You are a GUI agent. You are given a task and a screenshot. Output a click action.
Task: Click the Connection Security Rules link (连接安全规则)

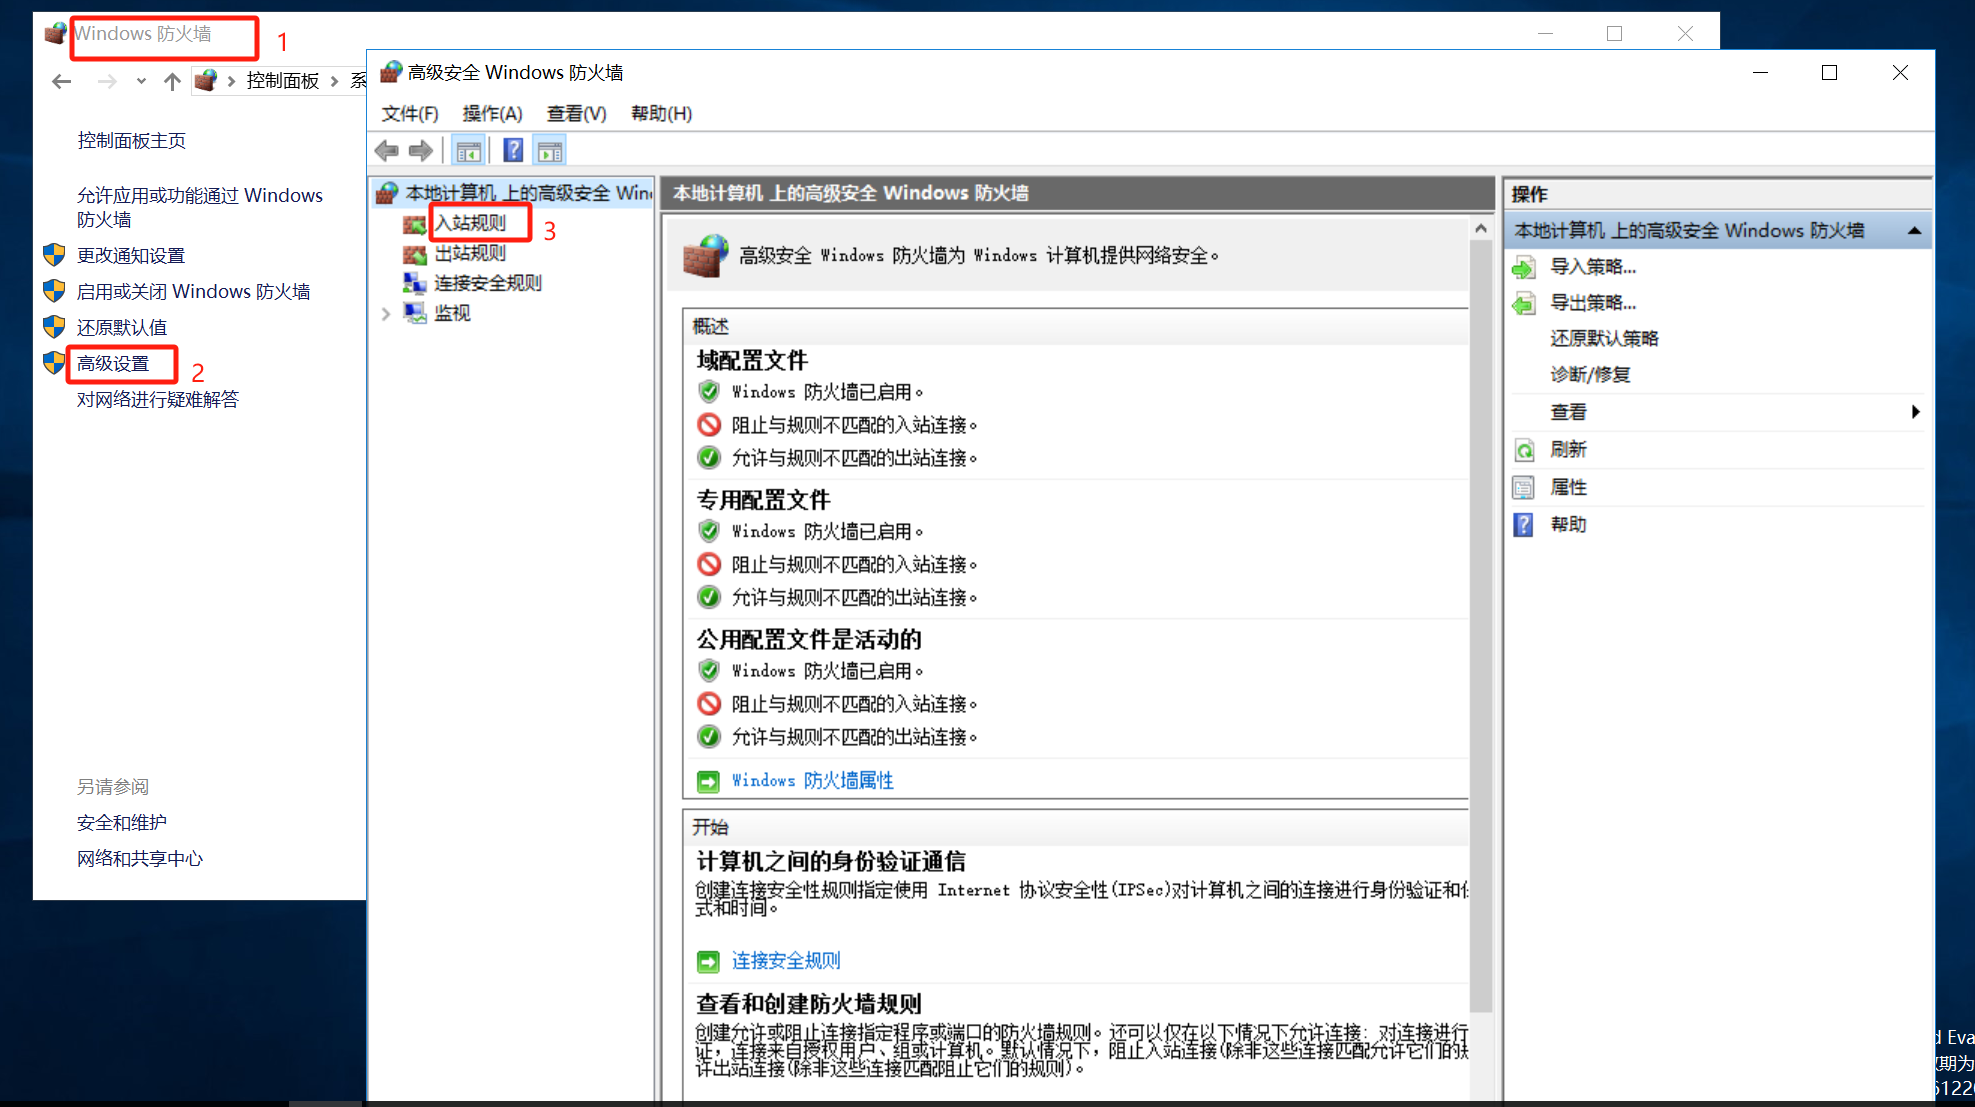pyautogui.click(x=786, y=961)
